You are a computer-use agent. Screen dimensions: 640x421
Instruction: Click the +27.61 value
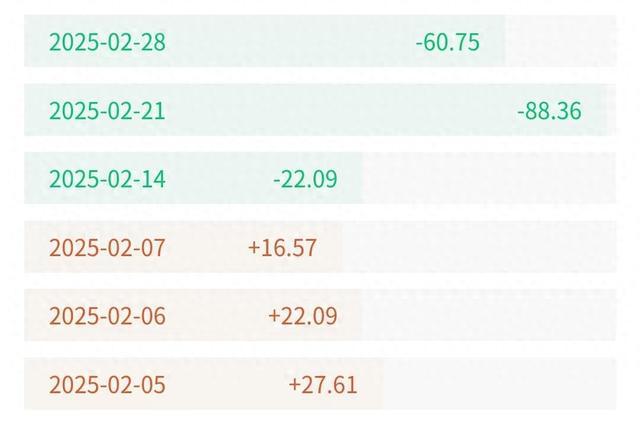(323, 384)
